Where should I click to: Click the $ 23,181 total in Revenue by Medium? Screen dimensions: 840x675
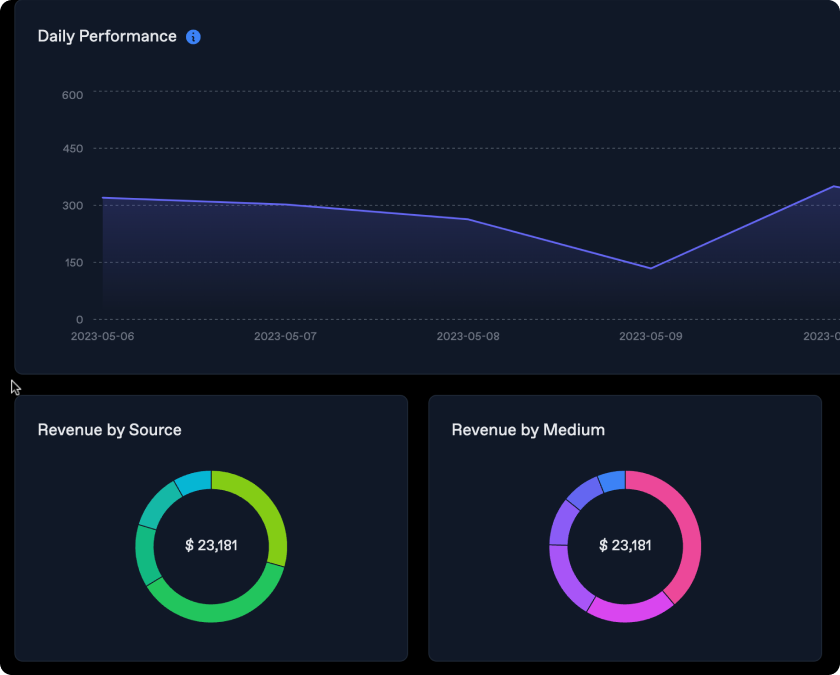pyautogui.click(x=625, y=545)
